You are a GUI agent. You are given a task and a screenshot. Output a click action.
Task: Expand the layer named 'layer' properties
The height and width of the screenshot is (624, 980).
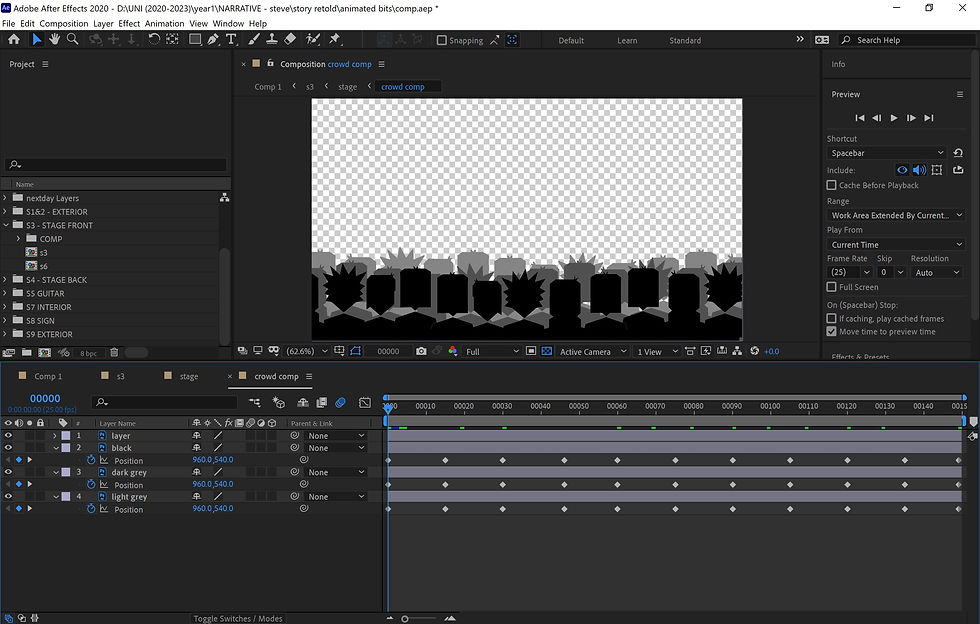55,436
